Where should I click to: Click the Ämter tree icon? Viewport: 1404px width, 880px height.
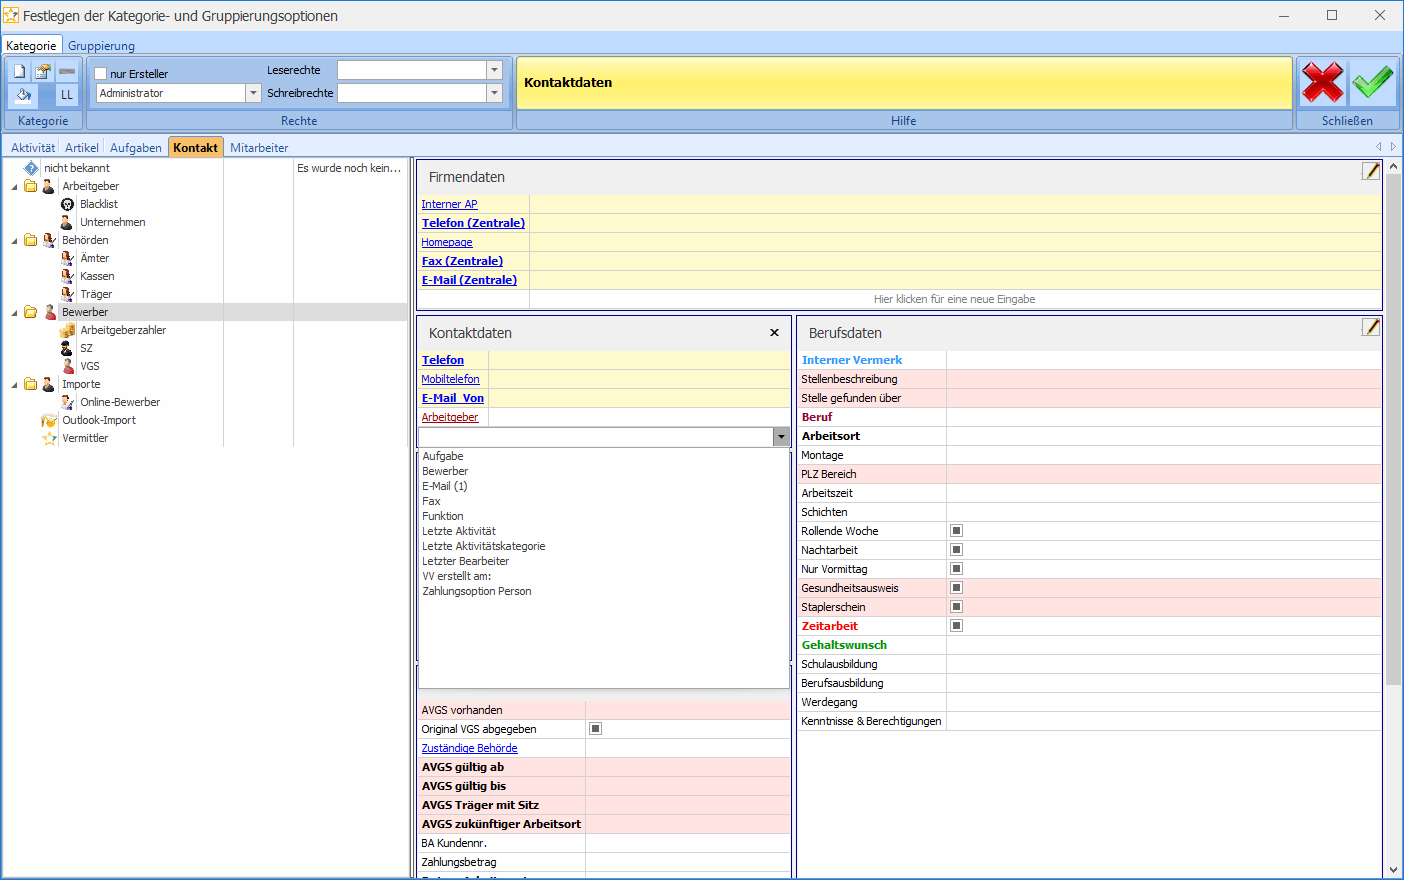pyautogui.click(x=67, y=258)
